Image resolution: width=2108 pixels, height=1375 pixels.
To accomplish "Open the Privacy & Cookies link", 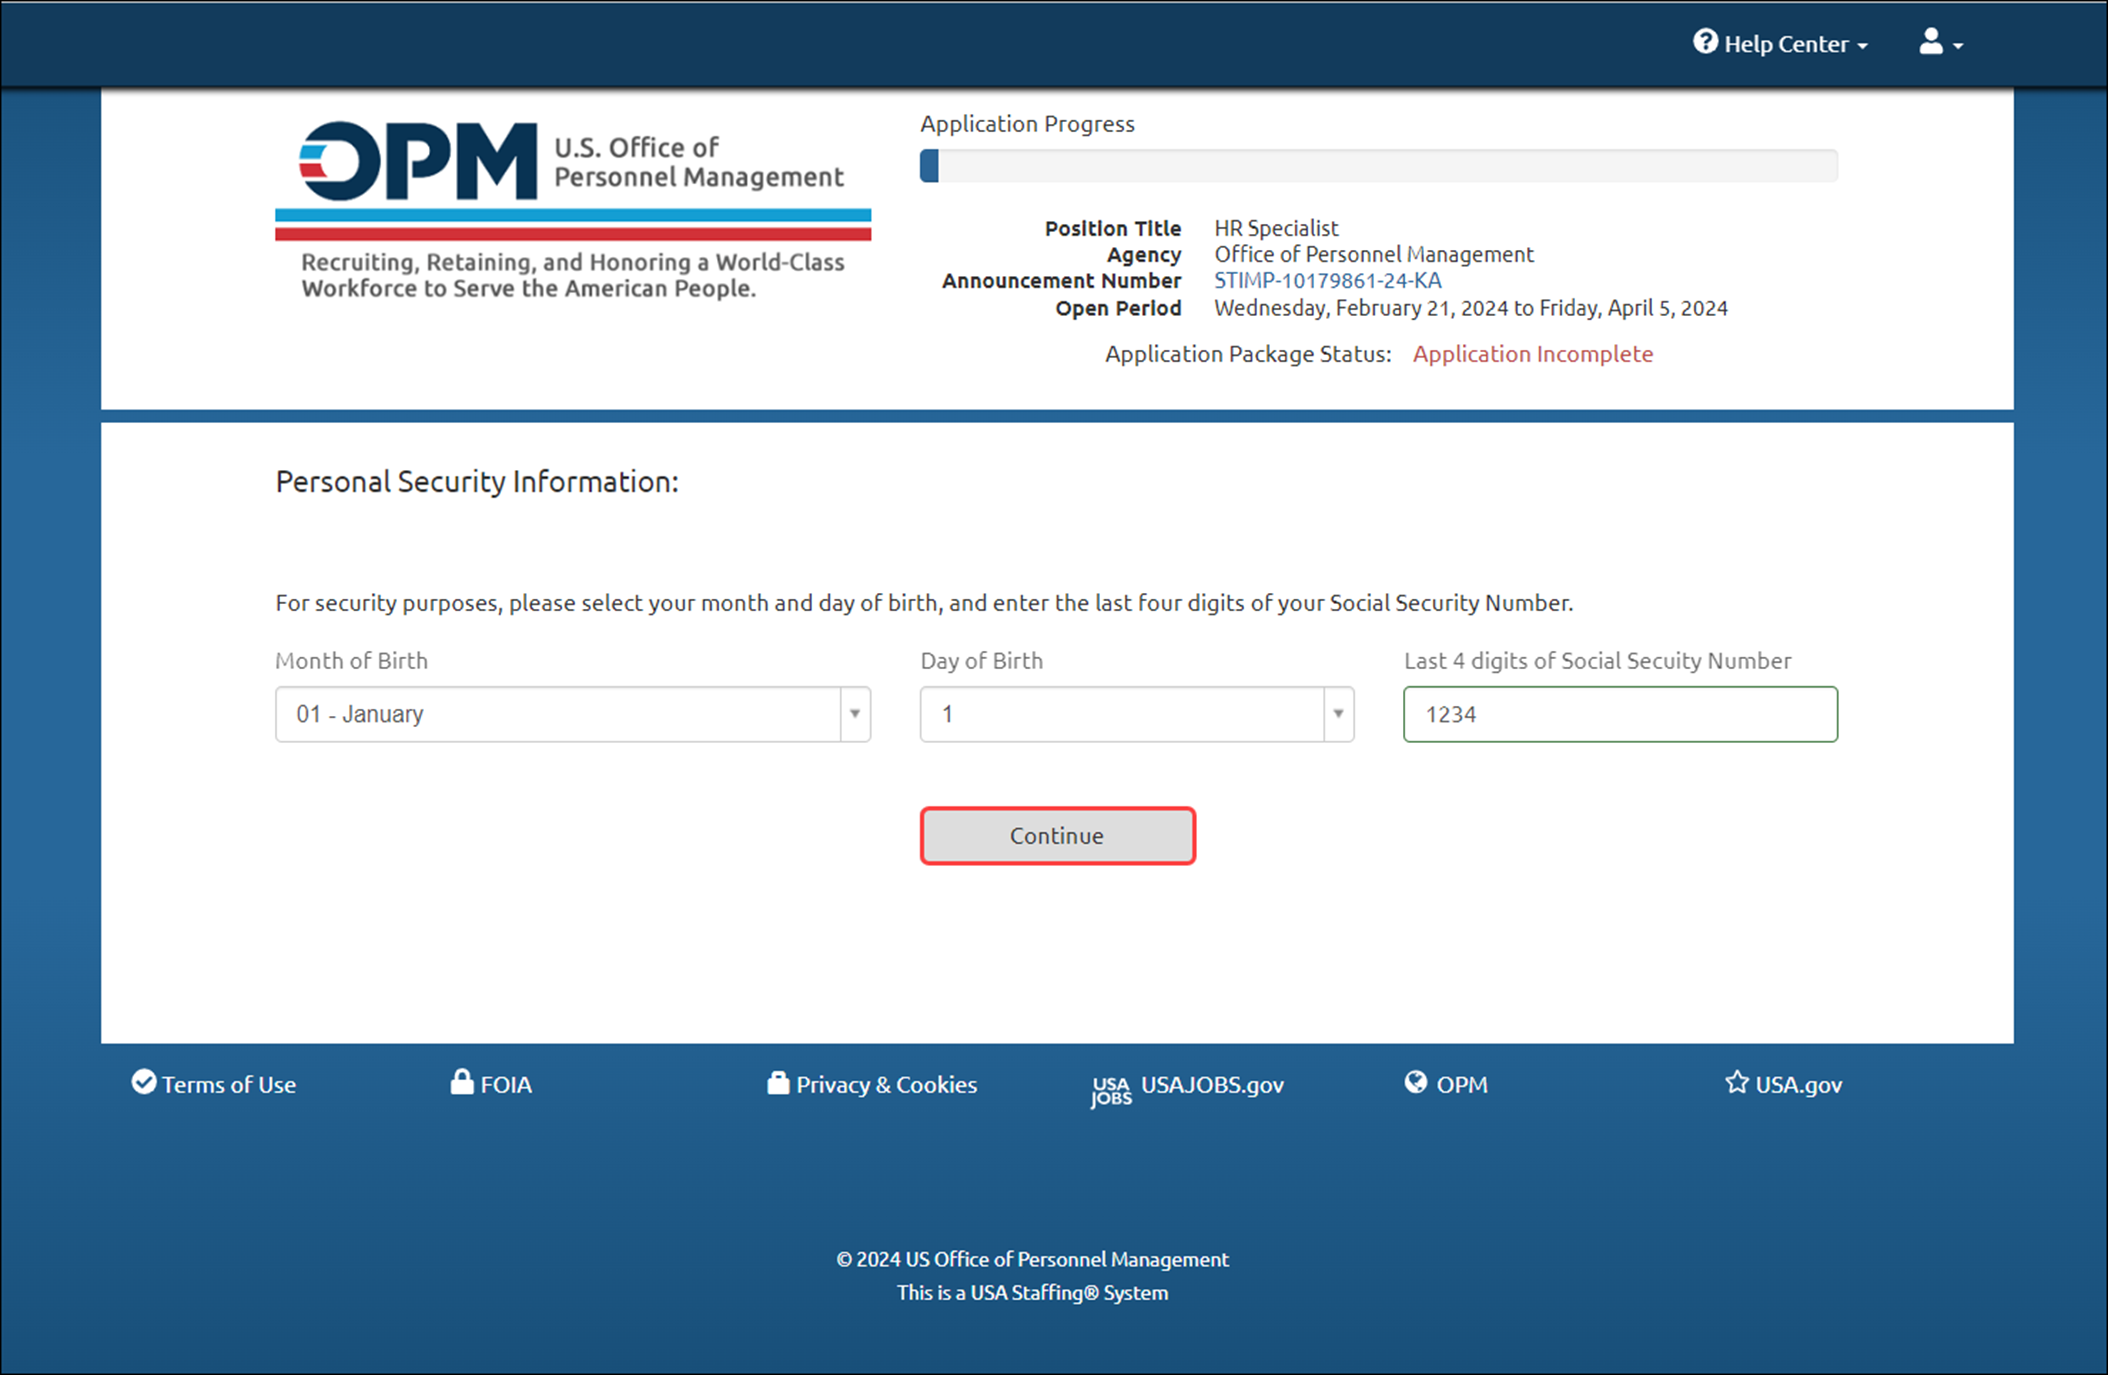I will (872, 1084).
